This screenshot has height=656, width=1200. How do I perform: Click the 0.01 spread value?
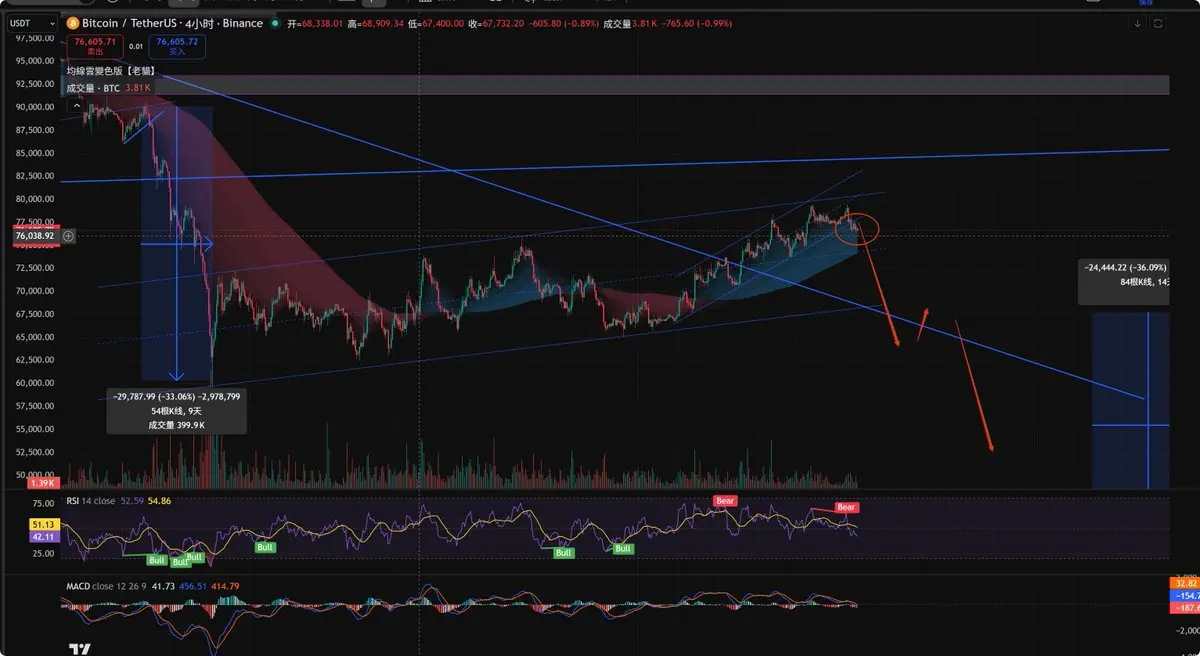pos(136,45)
